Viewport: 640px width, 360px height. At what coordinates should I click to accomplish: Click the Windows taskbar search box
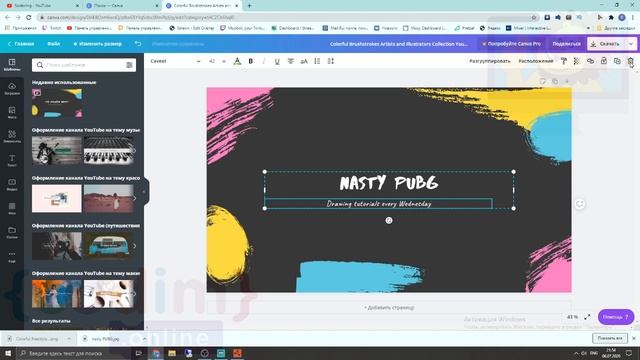coord(74,353)
